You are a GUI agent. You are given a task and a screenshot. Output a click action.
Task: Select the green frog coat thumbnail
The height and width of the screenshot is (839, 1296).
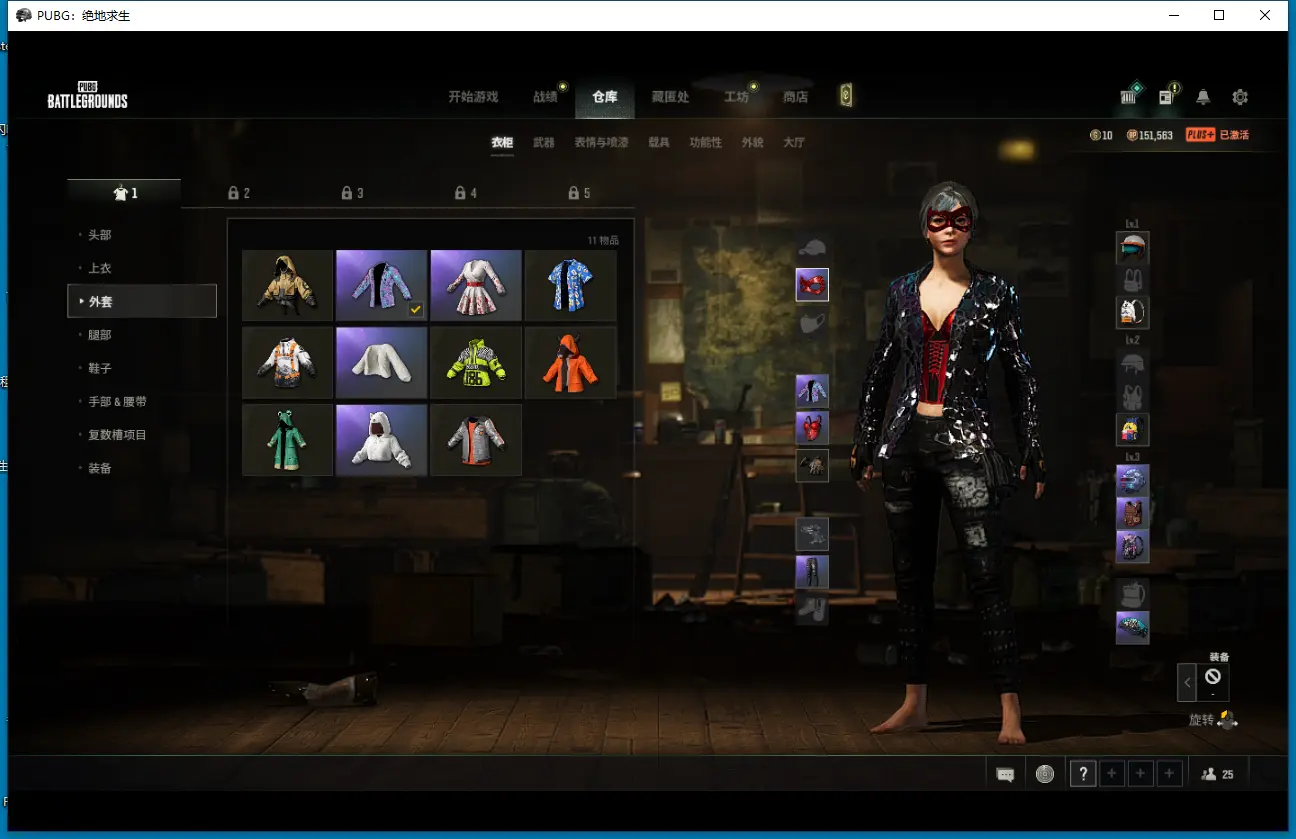coord(288,440)
